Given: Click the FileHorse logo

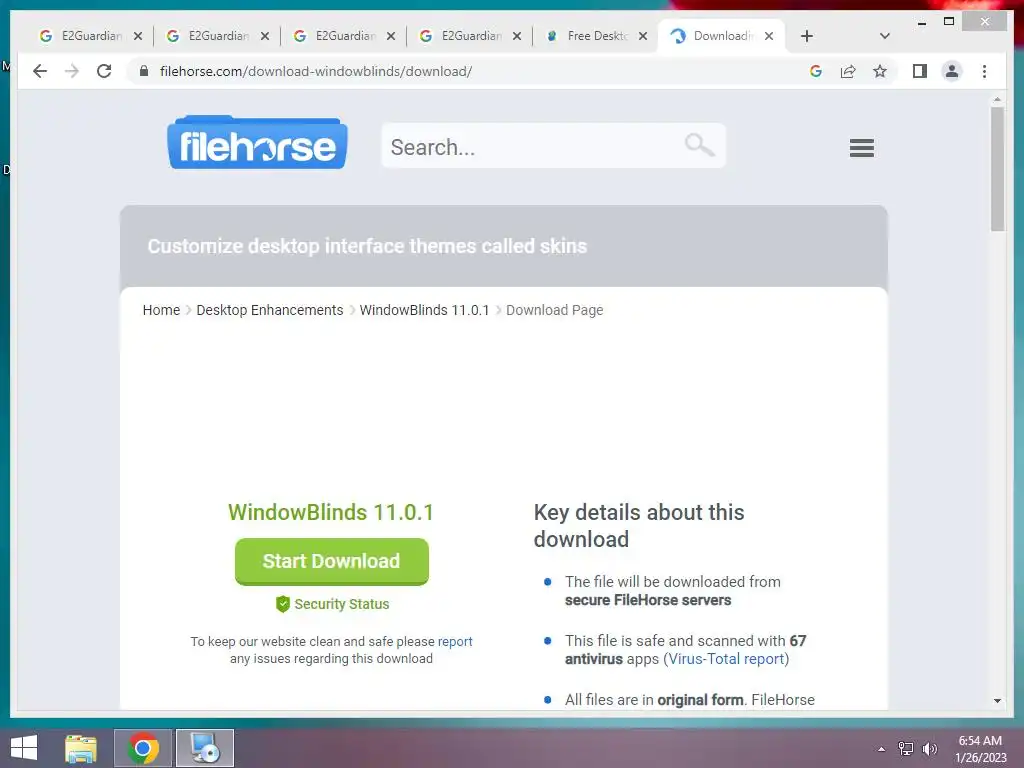Looking at the screenshot, I should 257,143.
